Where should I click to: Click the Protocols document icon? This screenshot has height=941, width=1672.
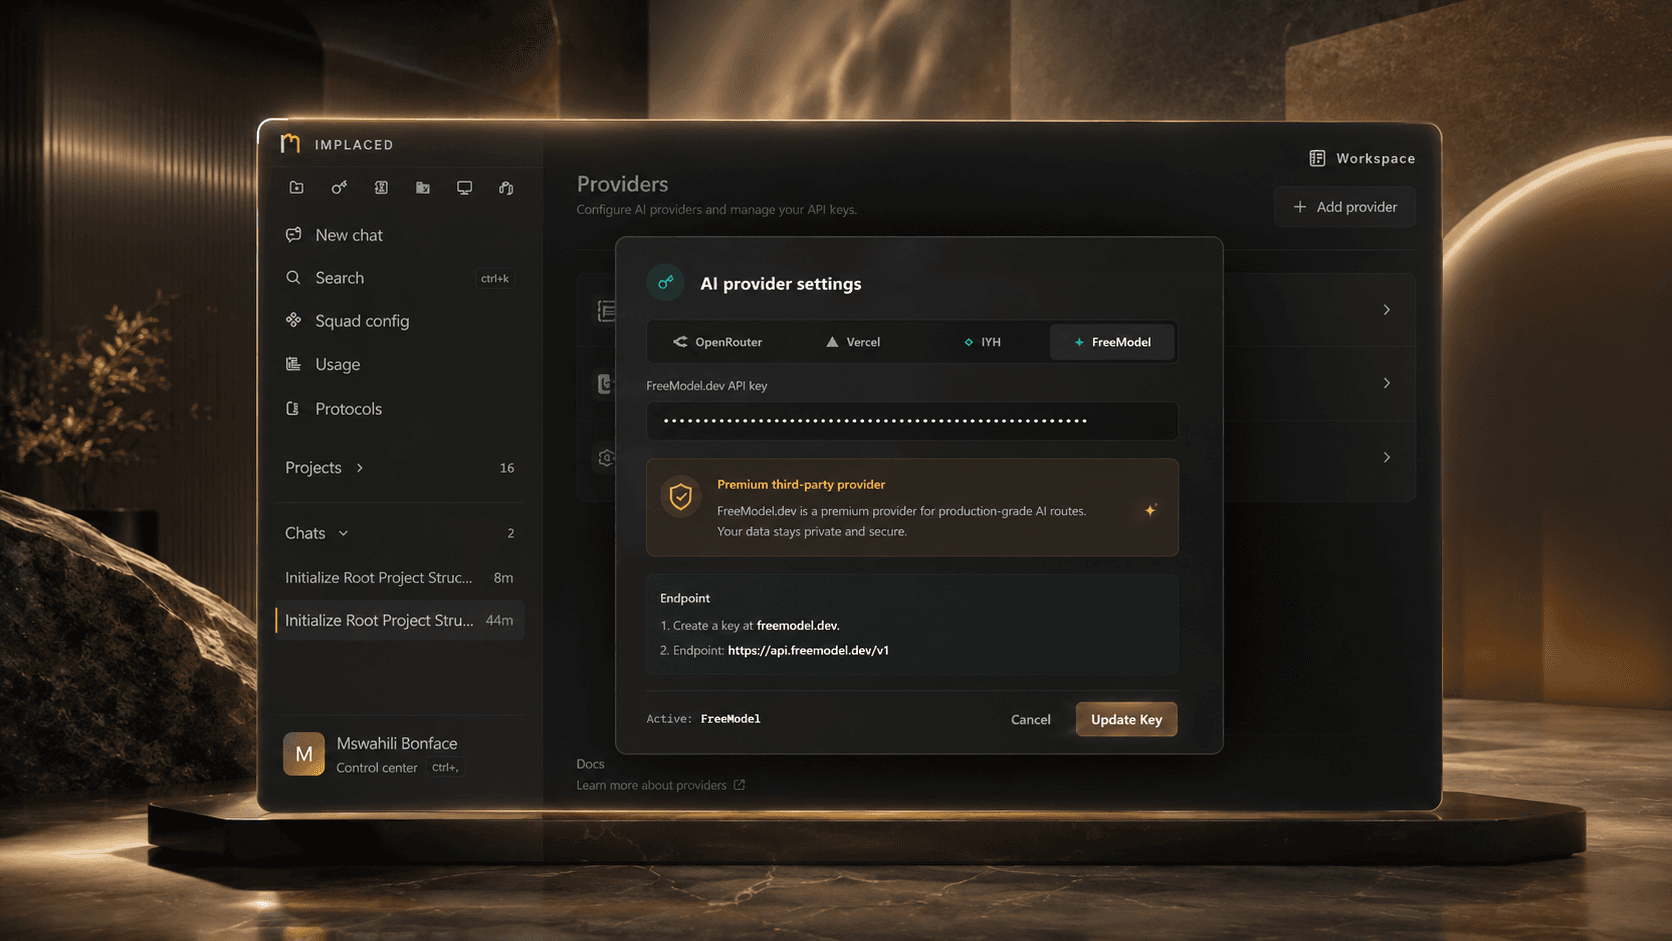[x=293, y=408]
